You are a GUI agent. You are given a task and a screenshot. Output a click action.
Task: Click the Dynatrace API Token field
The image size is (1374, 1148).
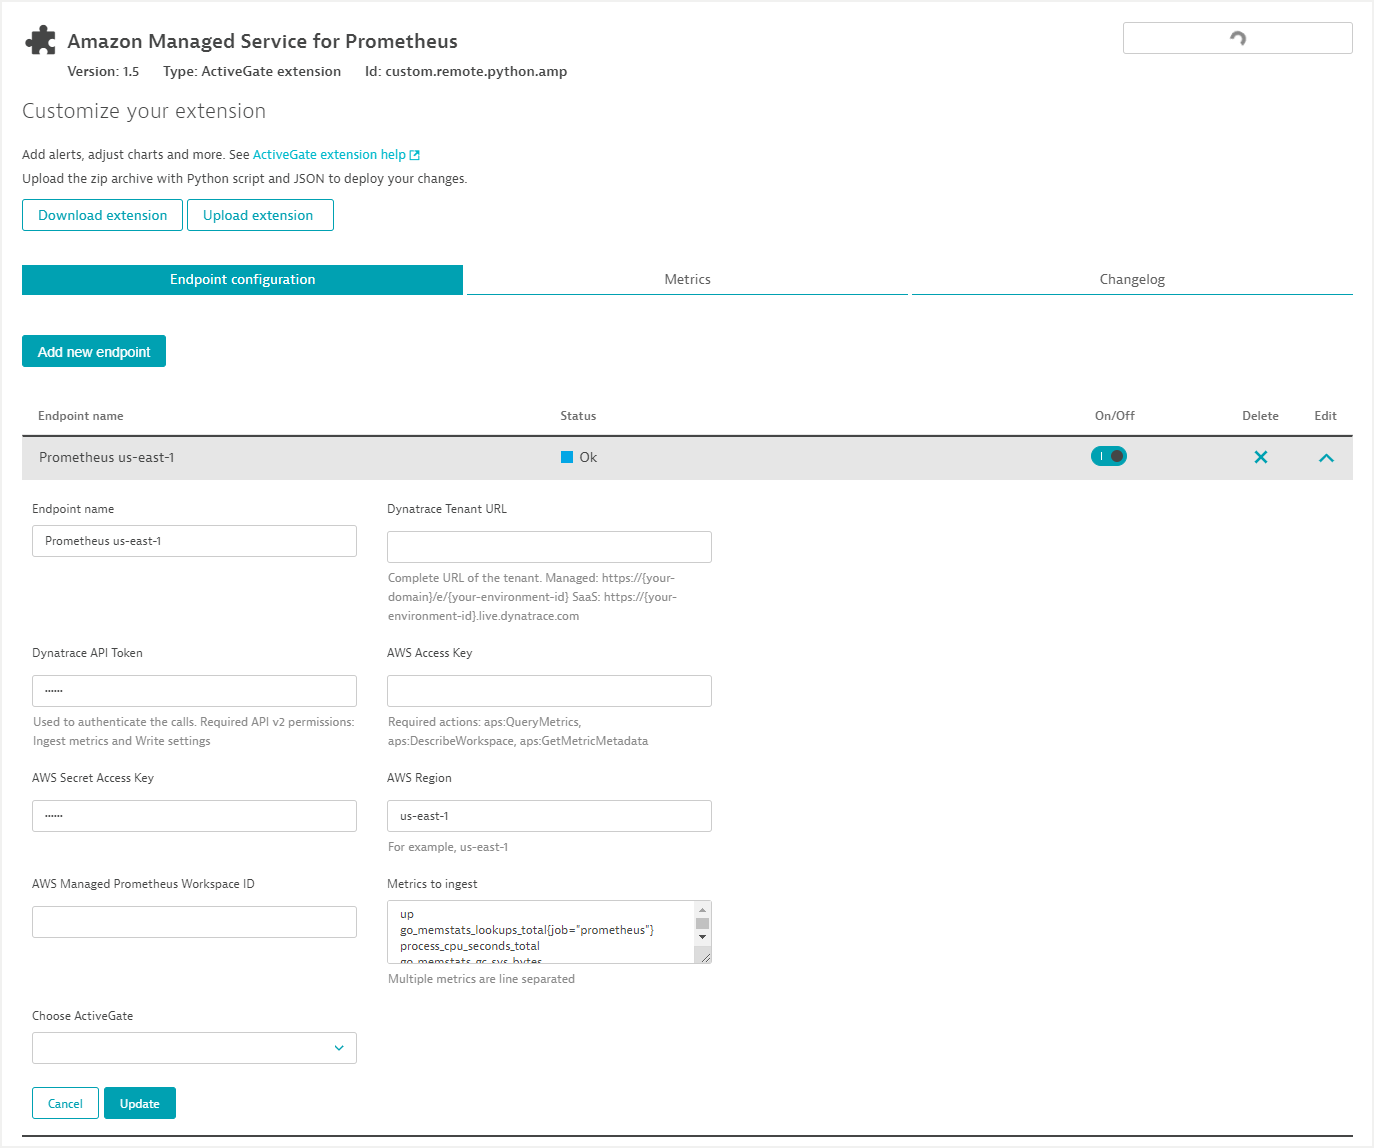click(x=194, y=691)
